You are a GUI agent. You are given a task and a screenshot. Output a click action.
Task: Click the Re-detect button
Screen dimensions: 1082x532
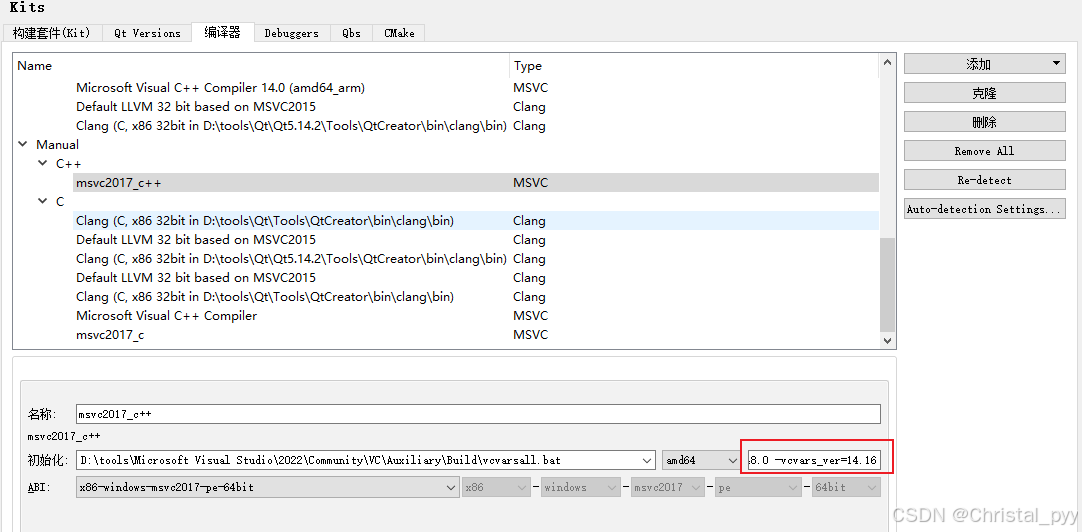click(x=984, y=180)
